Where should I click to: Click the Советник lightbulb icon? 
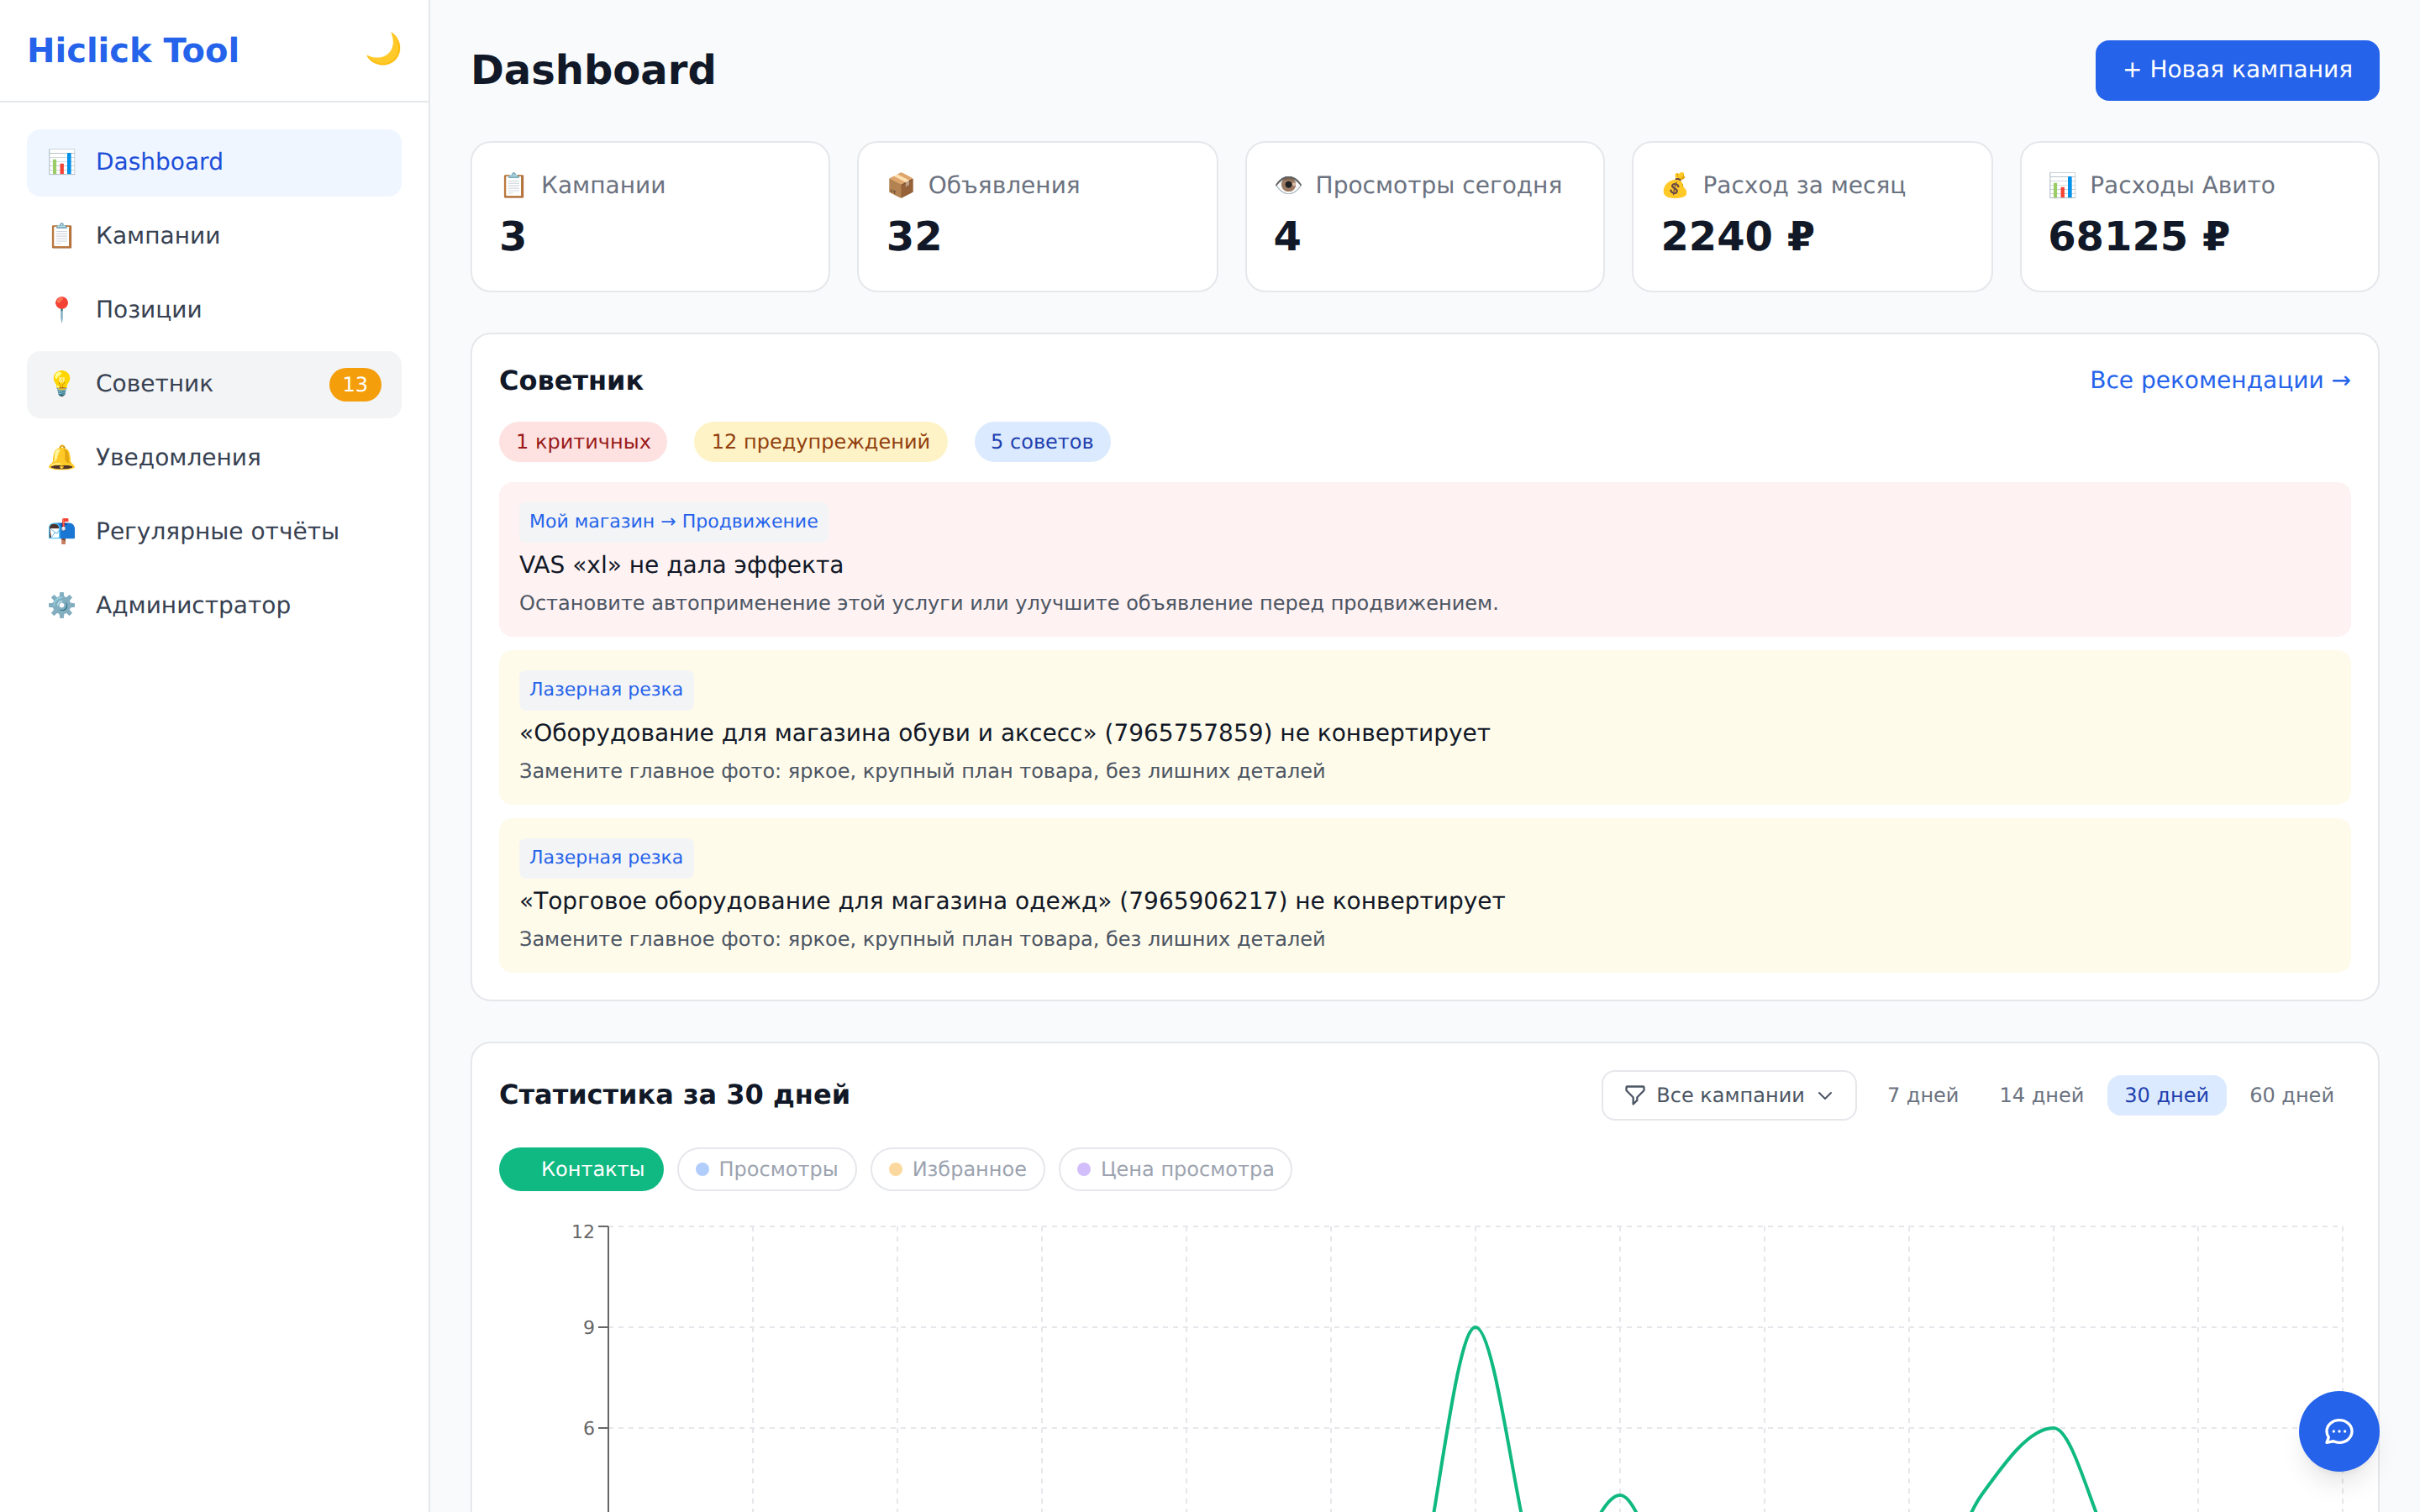62,384
